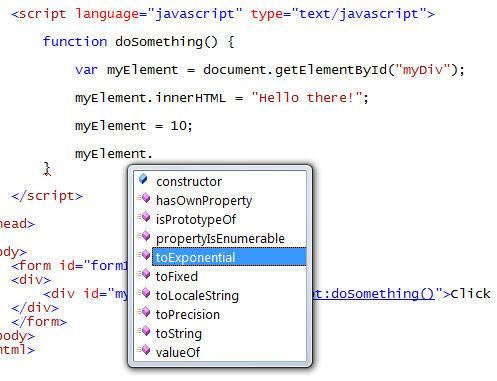The height and width of the screenshot is (381, 497).
Task: Click the method icon beside toPrecision
Action: [144, 312]
